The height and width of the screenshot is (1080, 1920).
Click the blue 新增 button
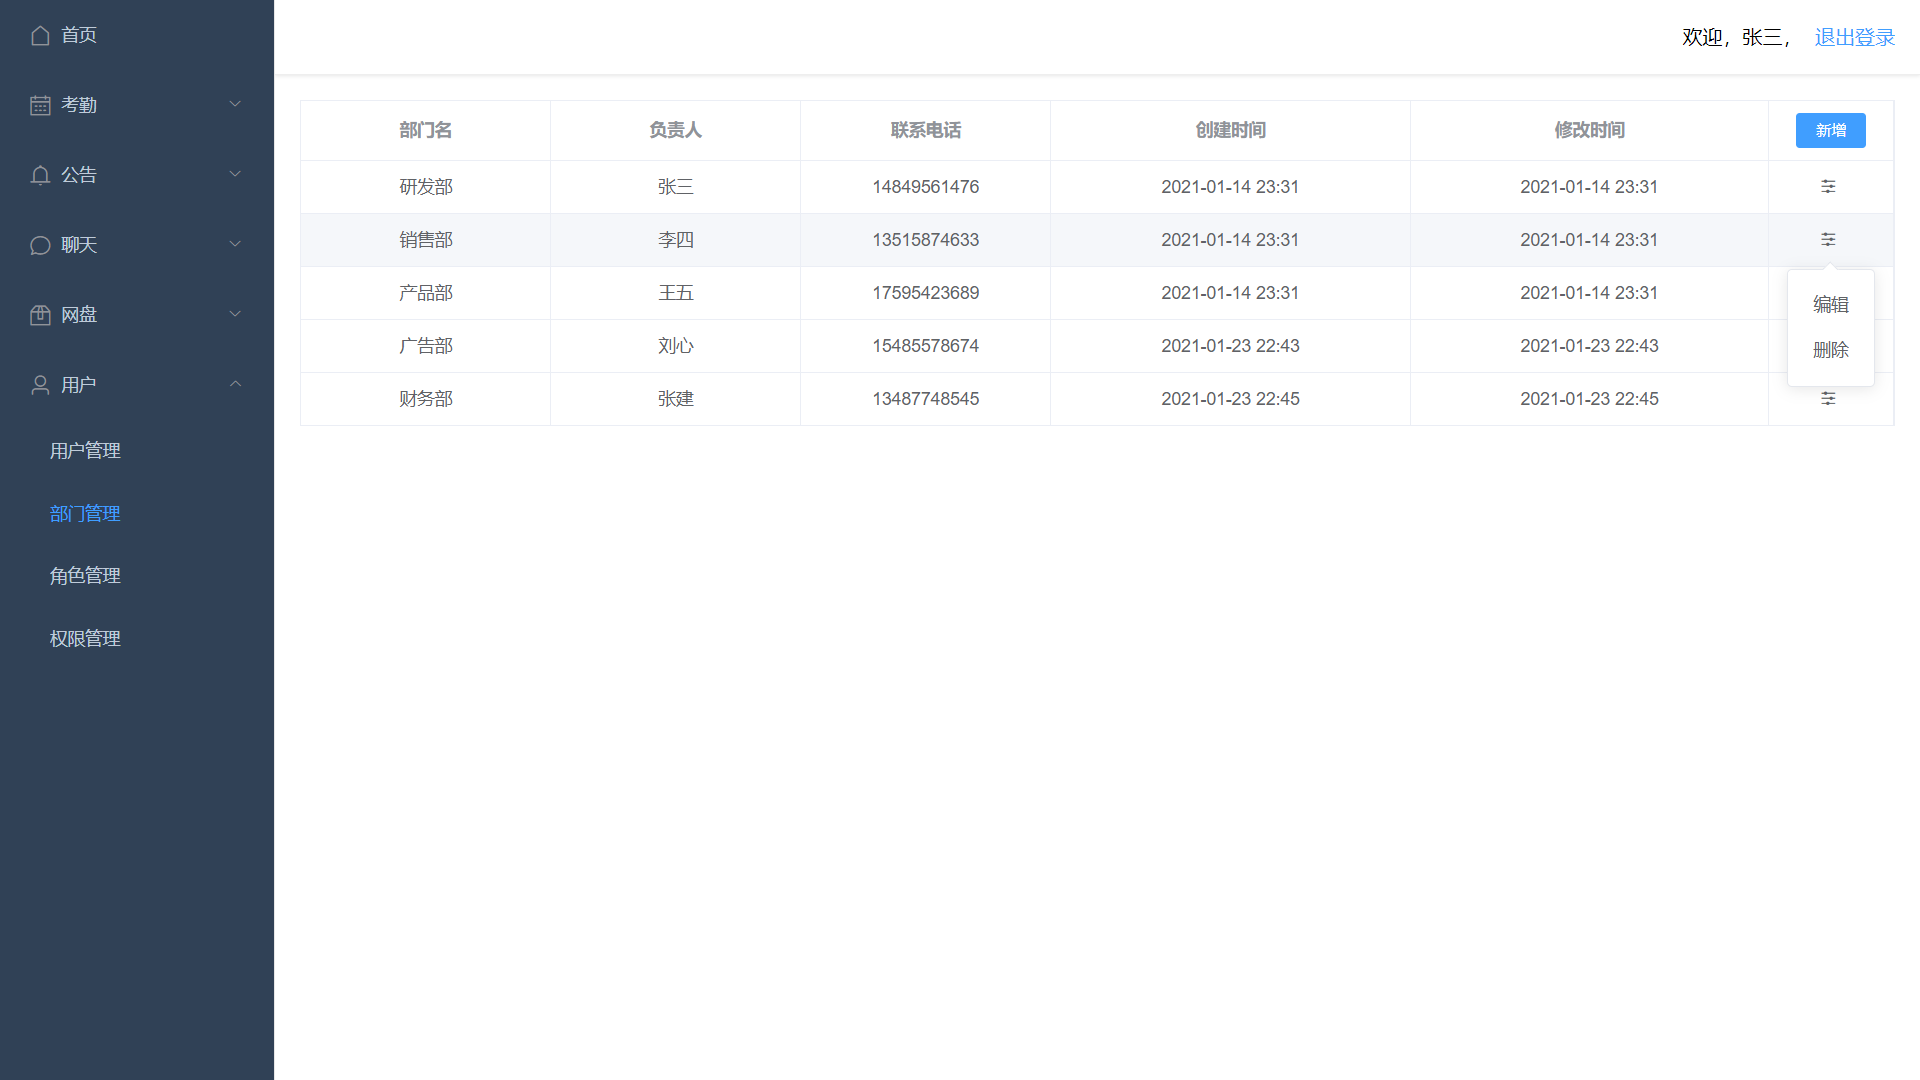pyautogui.click(x=1830, y=130)
